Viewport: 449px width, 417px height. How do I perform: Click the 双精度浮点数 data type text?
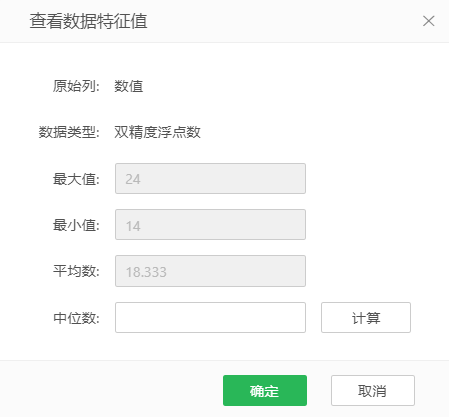[157, 132]
